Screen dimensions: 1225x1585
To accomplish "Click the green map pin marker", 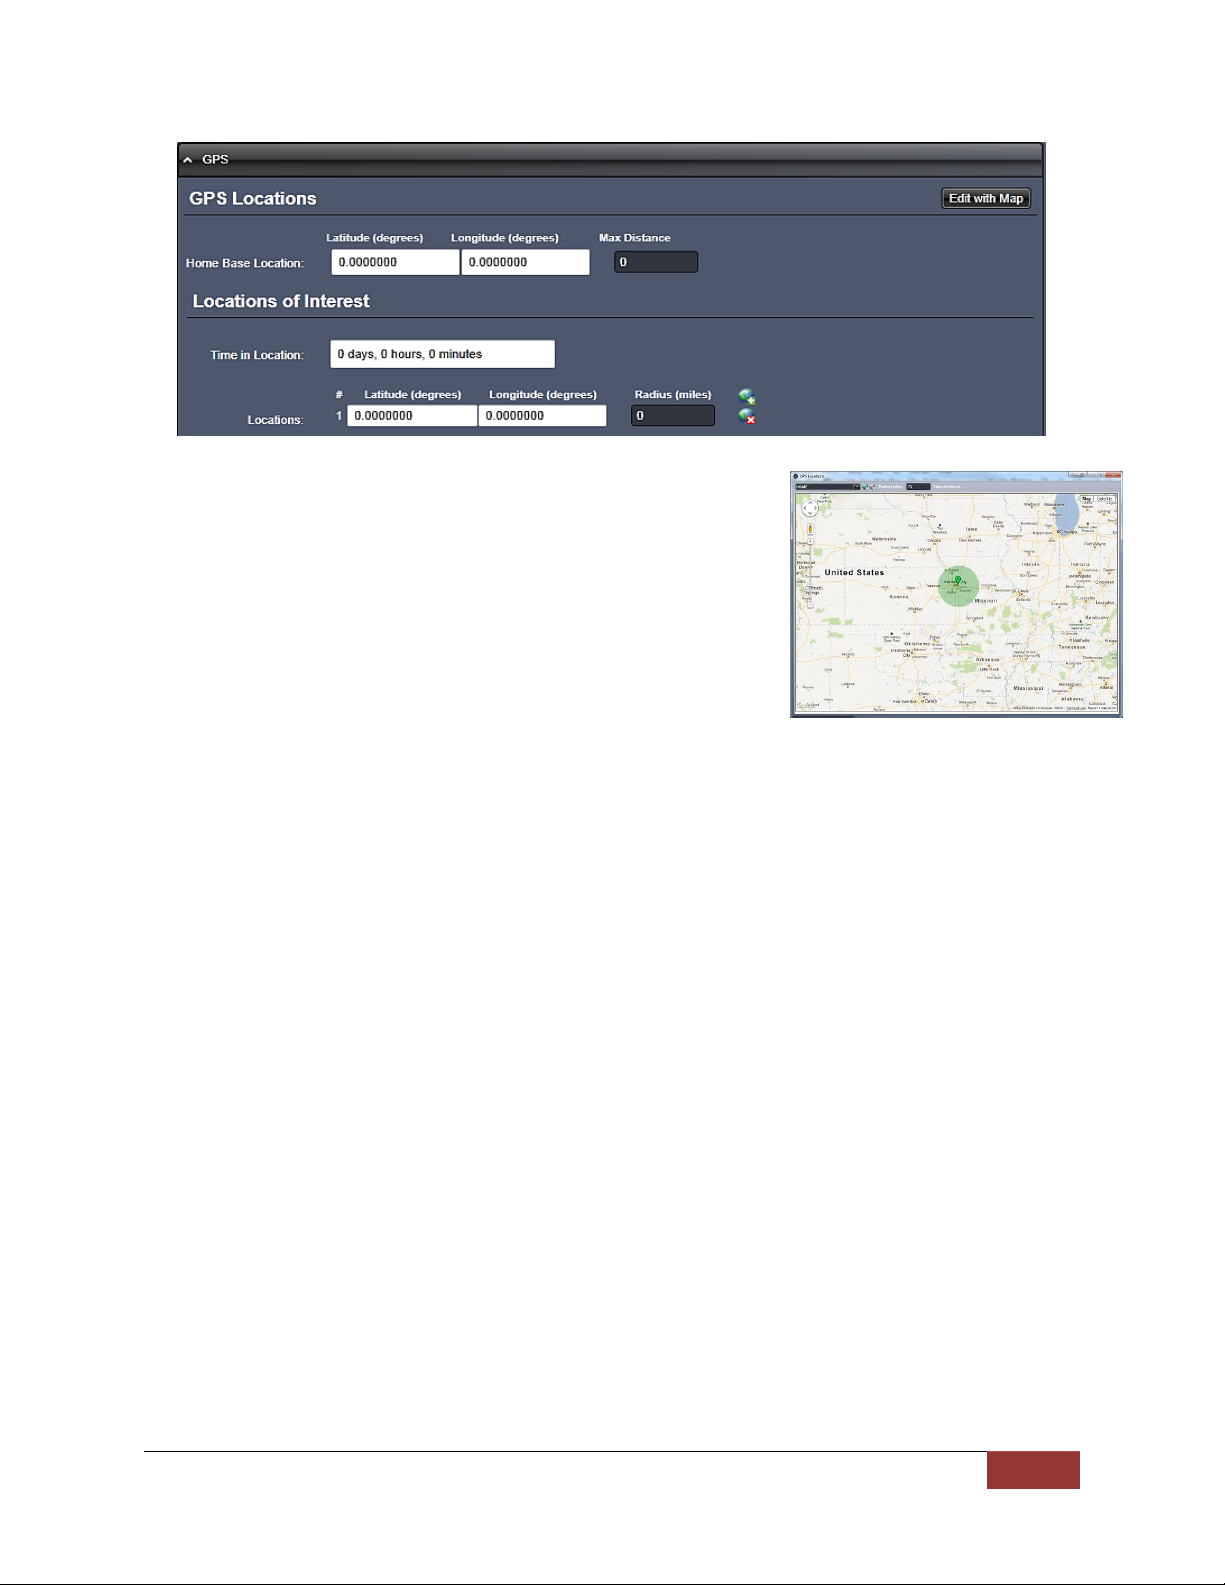I will (958, 580).
